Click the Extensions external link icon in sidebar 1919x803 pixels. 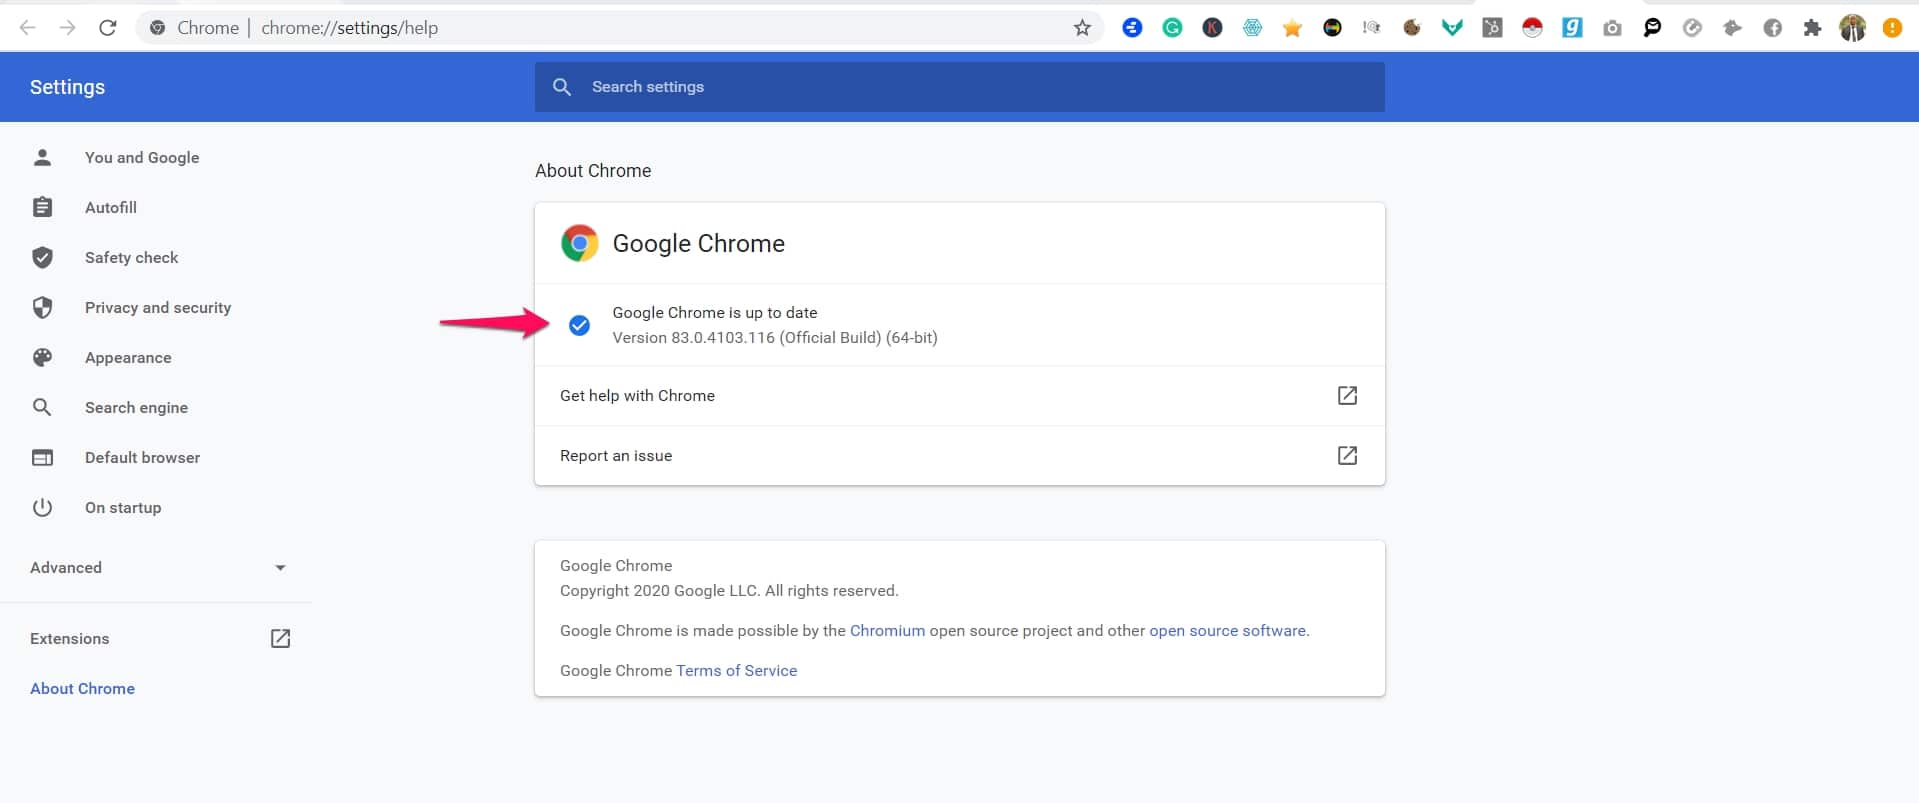point(280,638)
